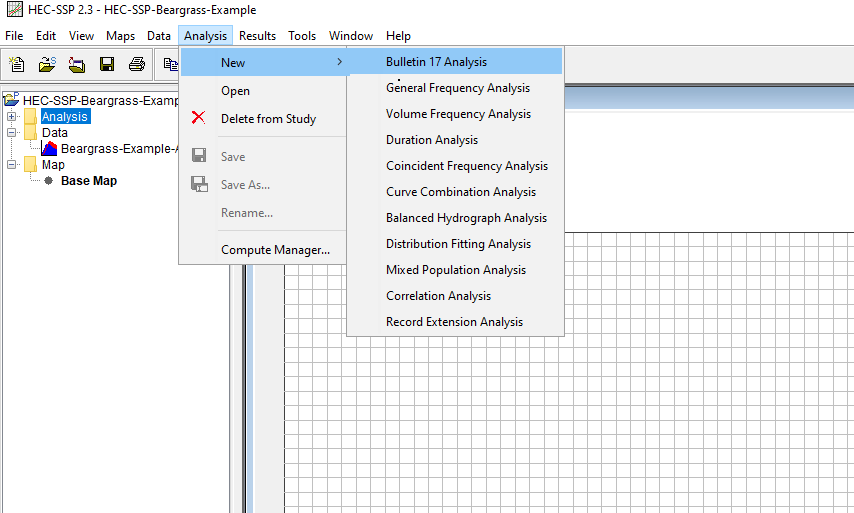Close the open Analysis menu
The image size is (854, 513).
click(205, 35)
